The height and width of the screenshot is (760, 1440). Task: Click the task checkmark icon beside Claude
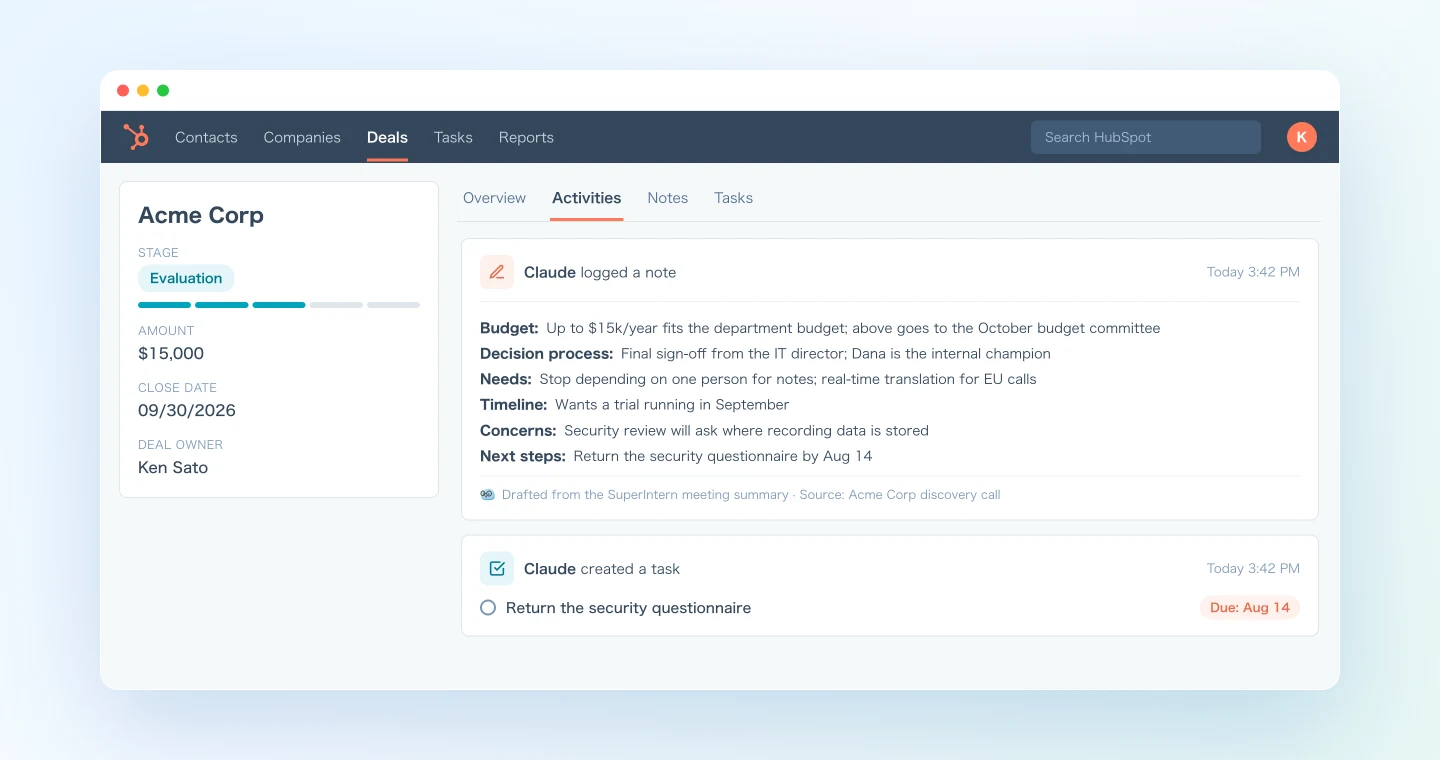pyautogui.click(x=497, y=569)
